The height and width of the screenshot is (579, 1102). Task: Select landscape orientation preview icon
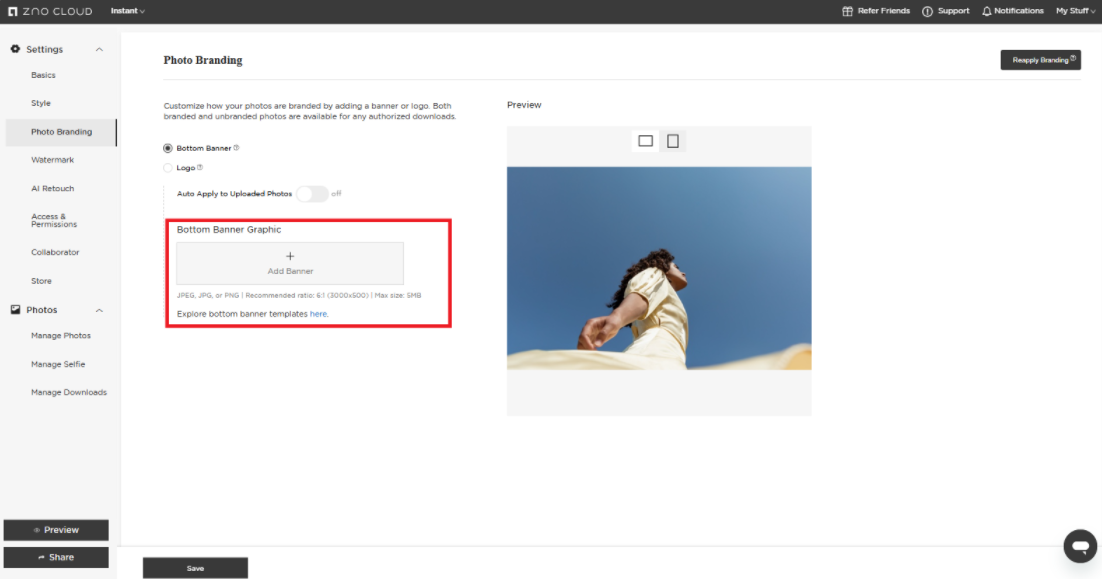(x=646, y=141)
